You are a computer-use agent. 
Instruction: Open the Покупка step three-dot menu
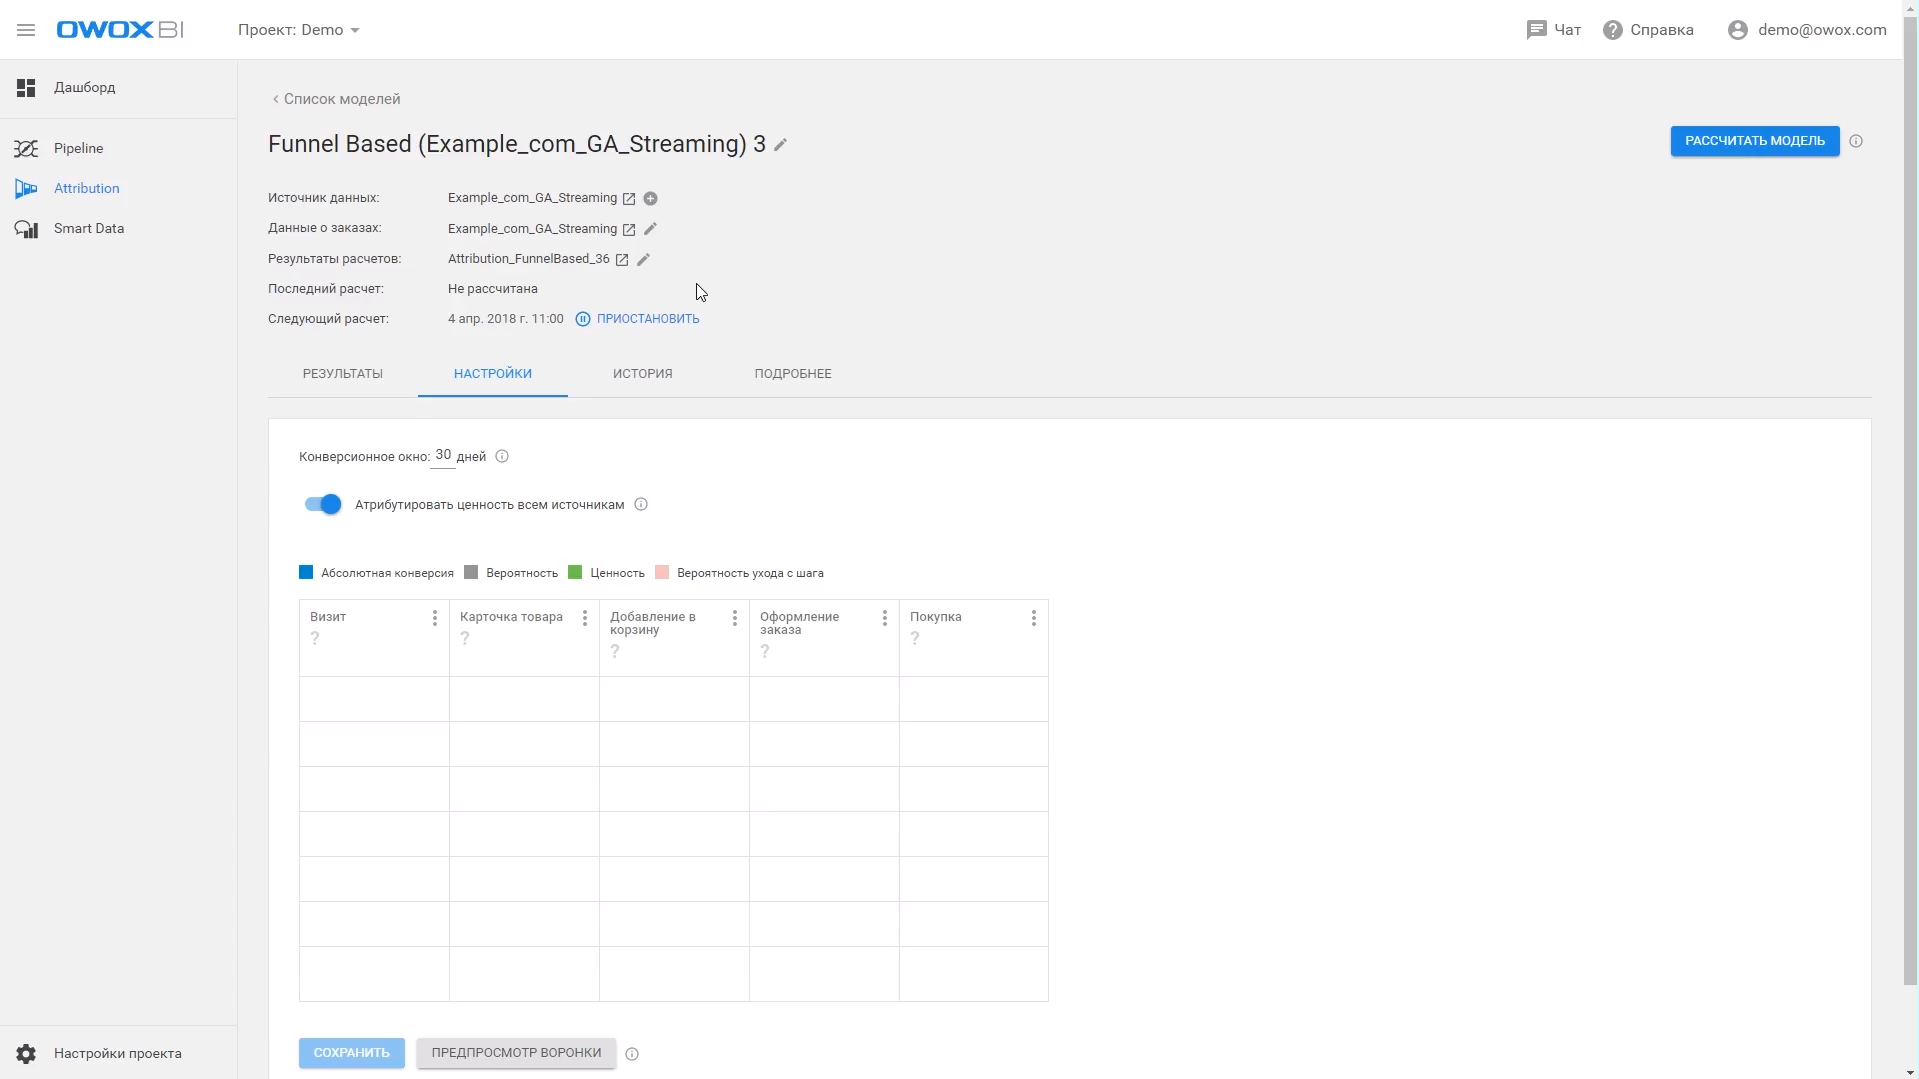point(1033,618)
